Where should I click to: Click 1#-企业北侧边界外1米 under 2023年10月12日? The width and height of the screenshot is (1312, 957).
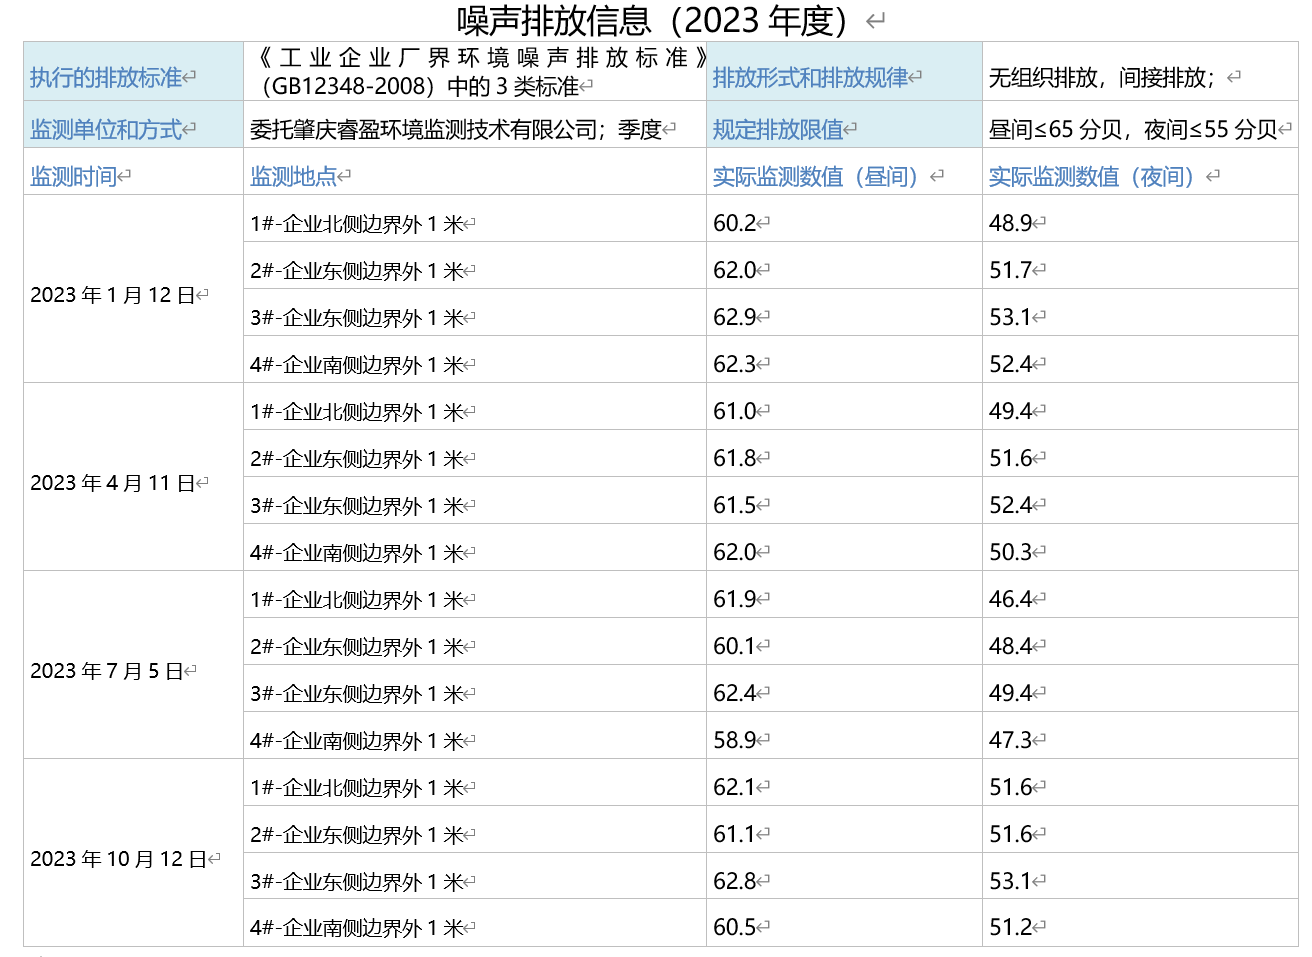pos(356,788)
